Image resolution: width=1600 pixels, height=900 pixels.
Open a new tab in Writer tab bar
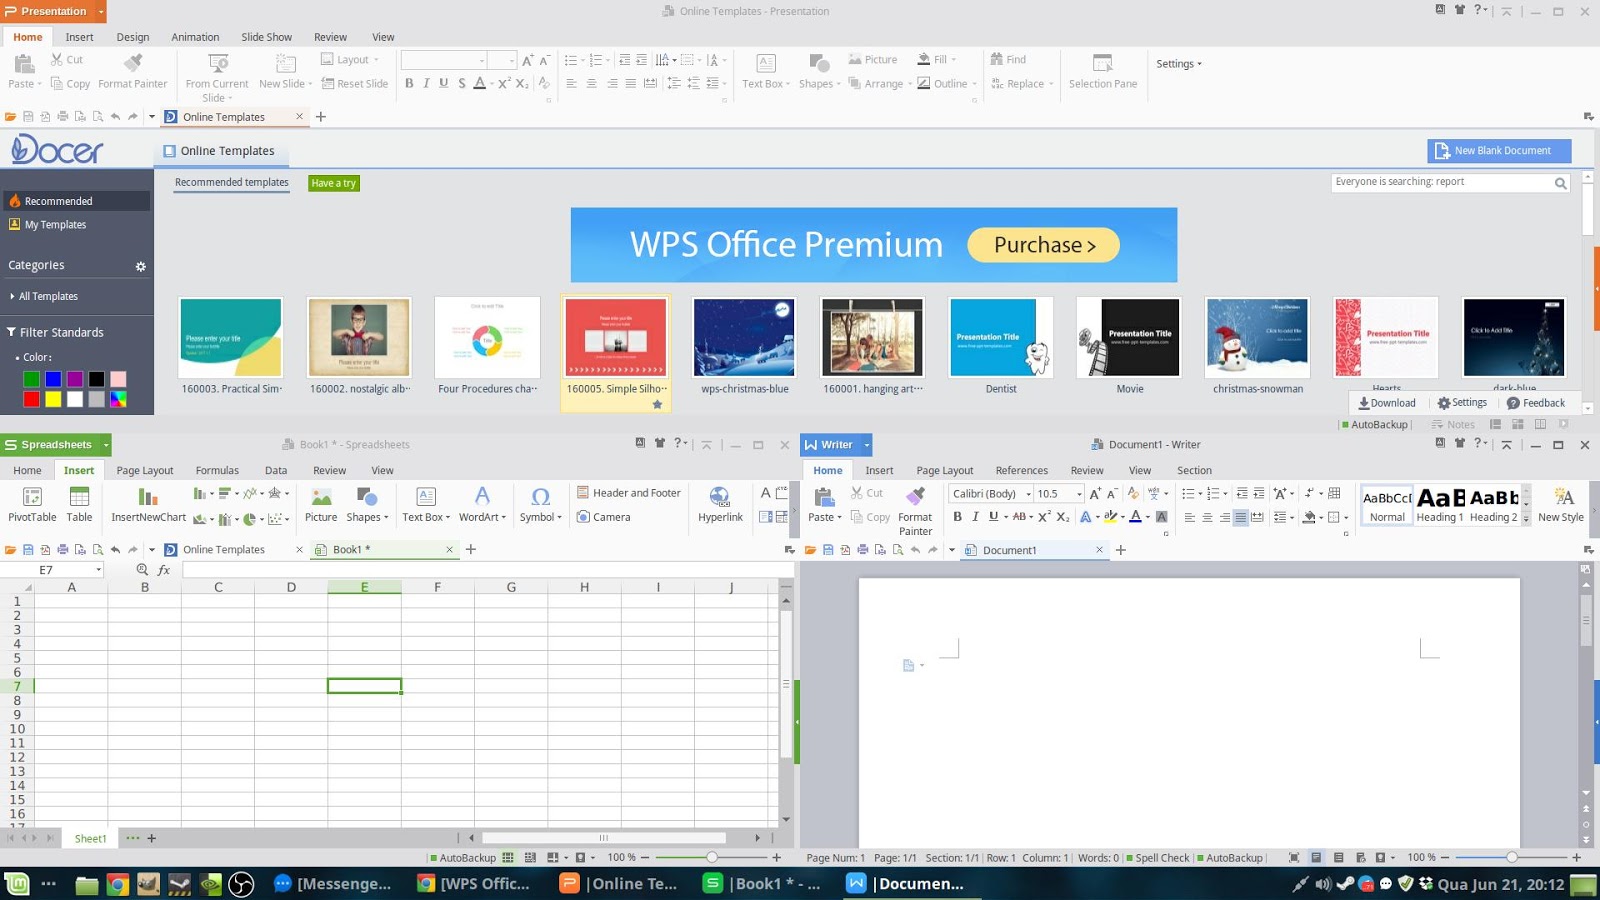coord(1121,550)
